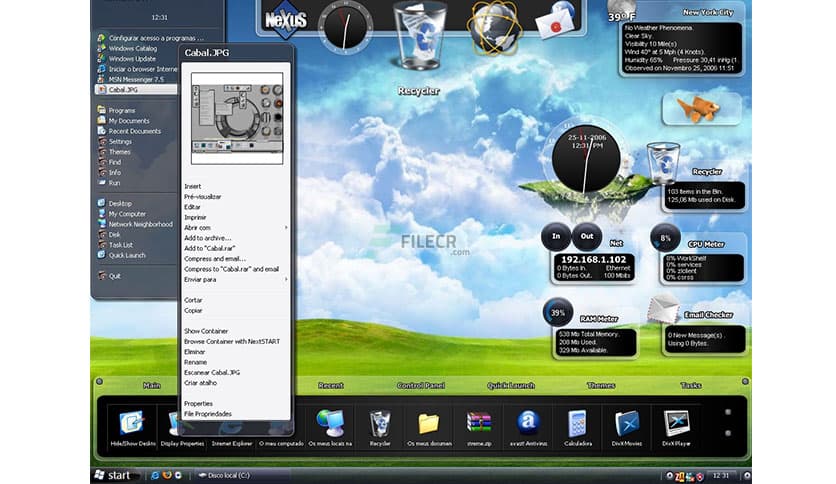Click the Windows start button
The height and width of the screenshot is (484, 836).
pyautogui.click(x=112, y=475)
